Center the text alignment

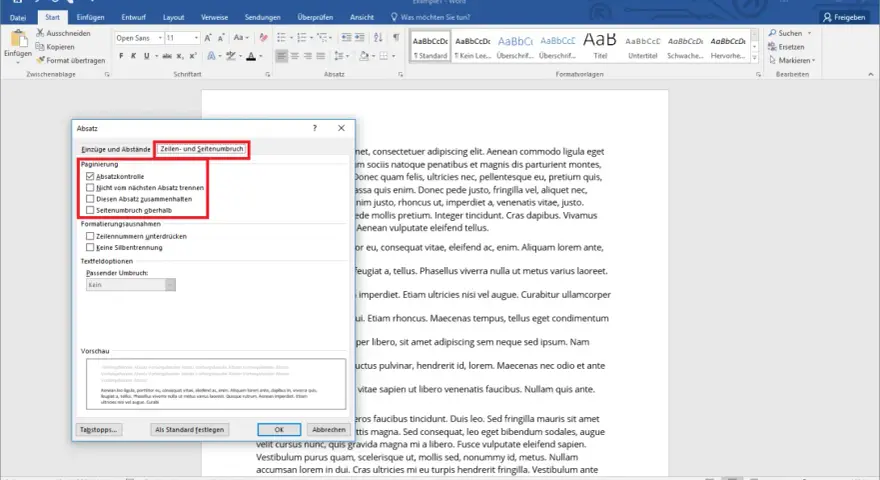coord(295,56)
